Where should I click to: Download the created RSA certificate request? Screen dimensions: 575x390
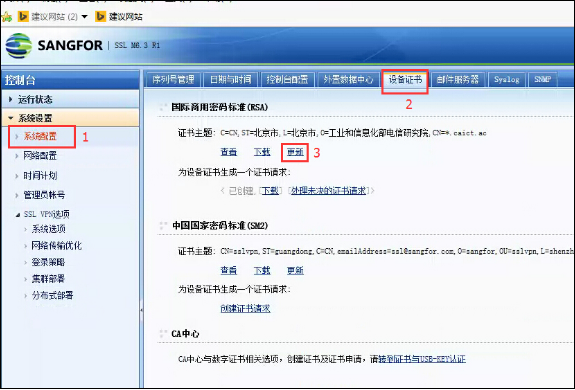click(270, 191)
